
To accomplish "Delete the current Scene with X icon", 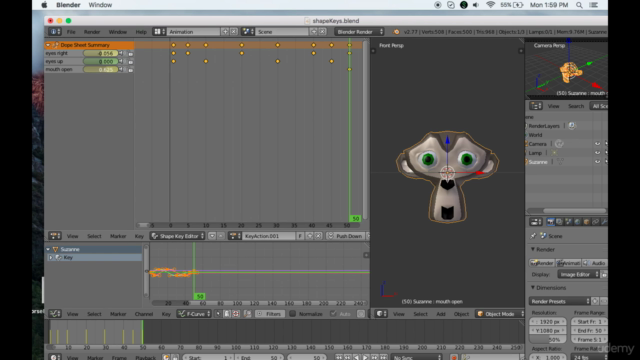I will (x=322, y=31).
